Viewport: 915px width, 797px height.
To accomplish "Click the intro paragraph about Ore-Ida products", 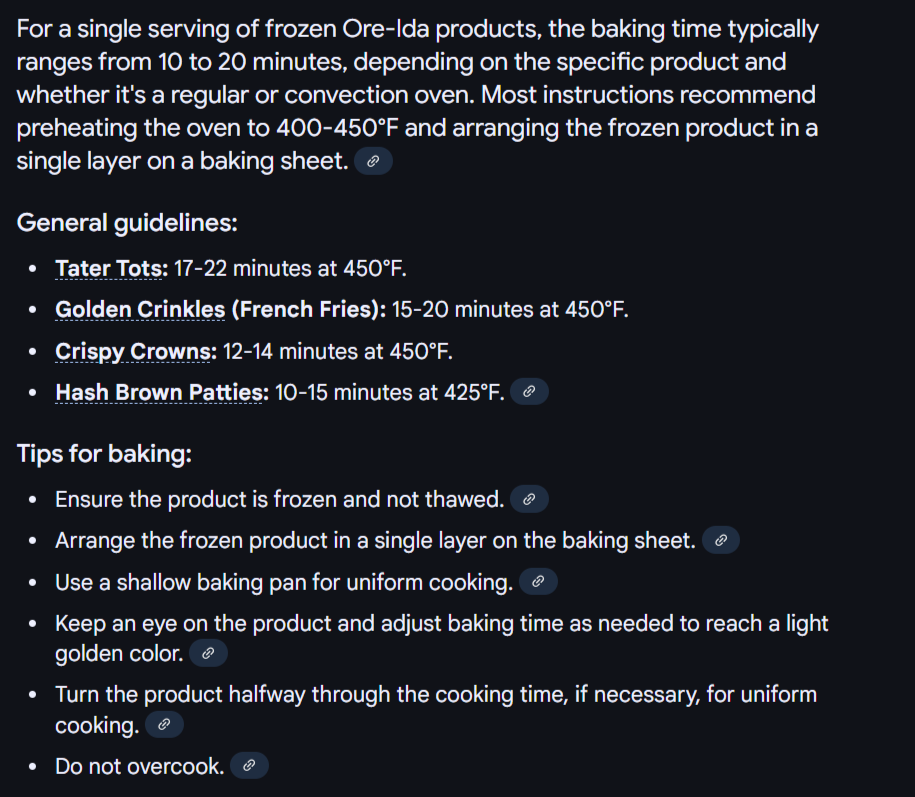I will tap(417, 95).
